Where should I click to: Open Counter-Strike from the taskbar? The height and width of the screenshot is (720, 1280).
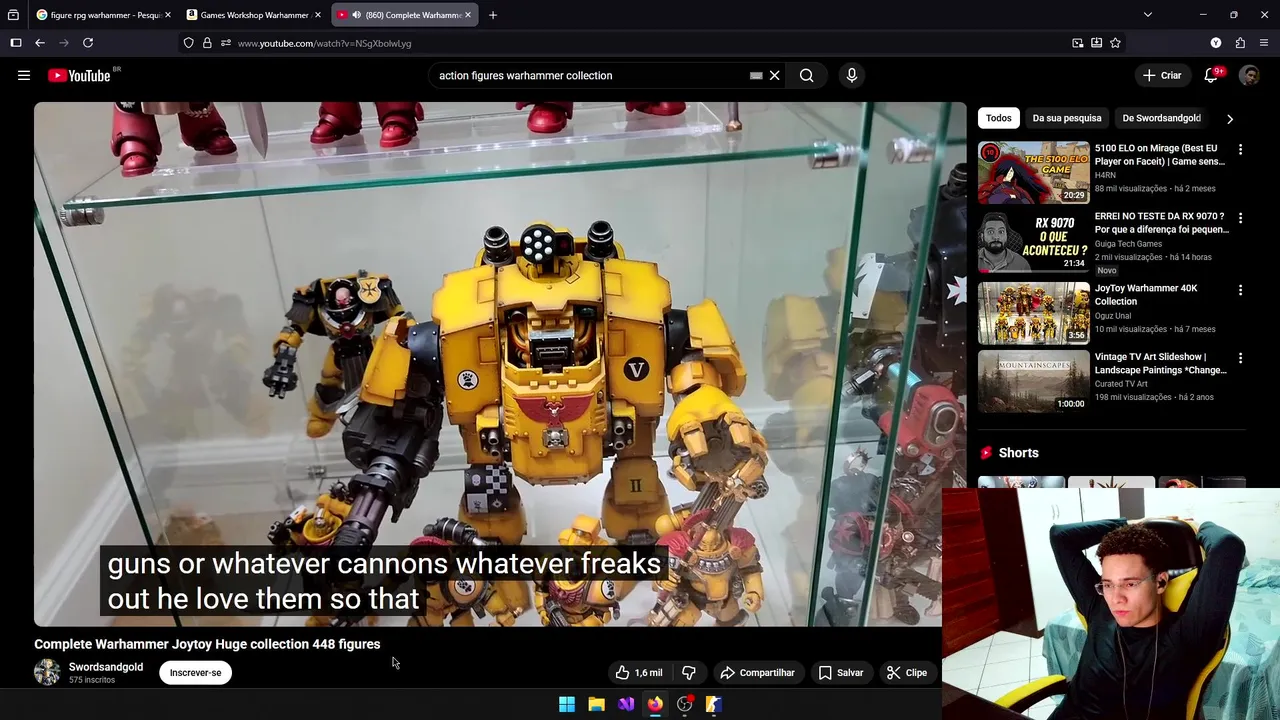coord(713,704)
